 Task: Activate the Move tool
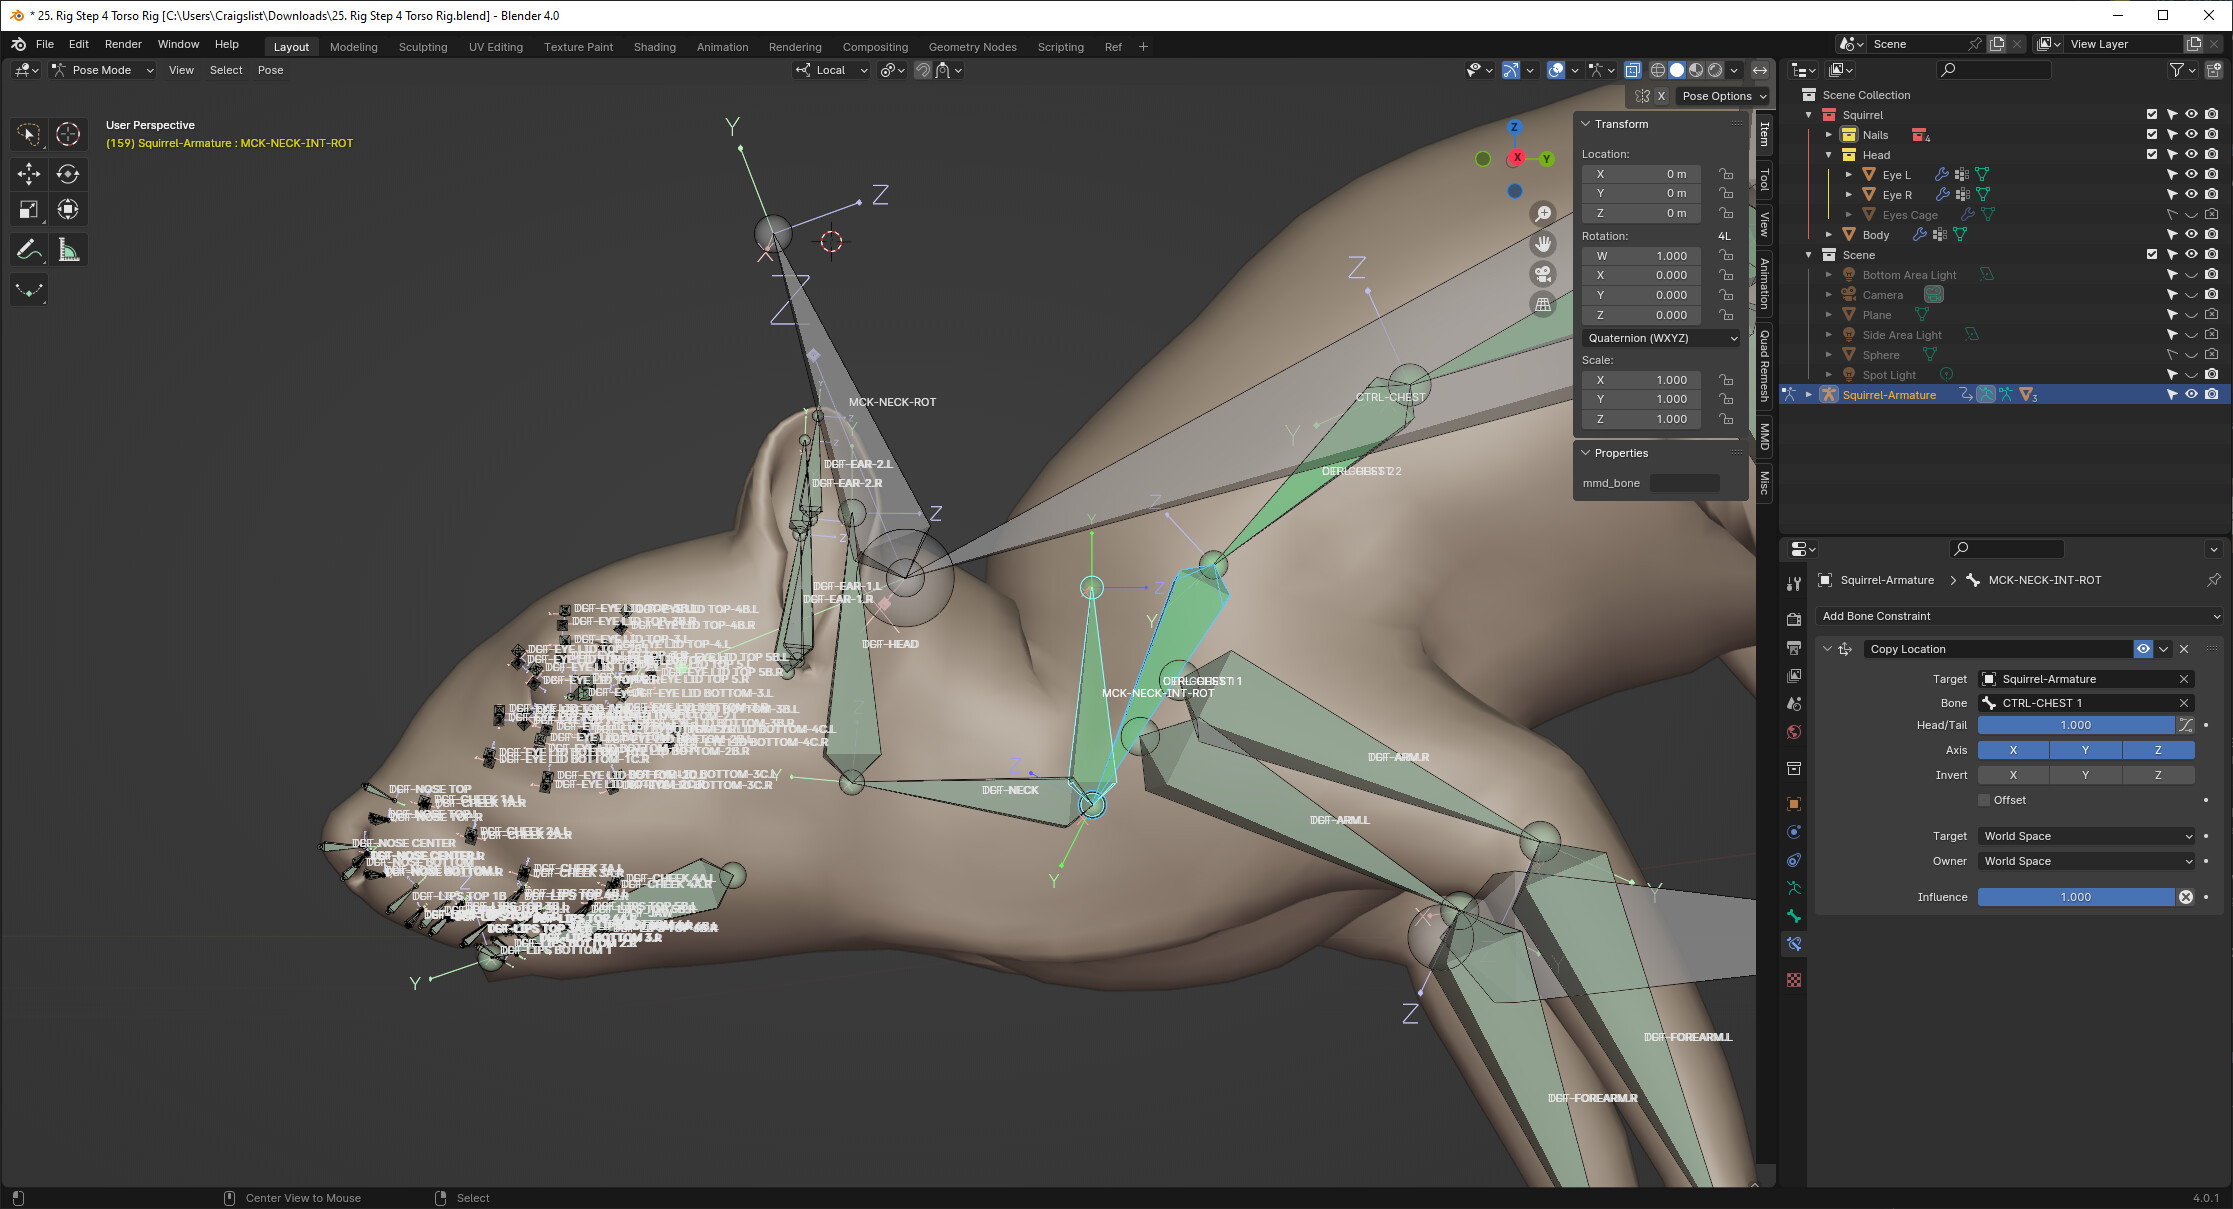click(28, 174)
